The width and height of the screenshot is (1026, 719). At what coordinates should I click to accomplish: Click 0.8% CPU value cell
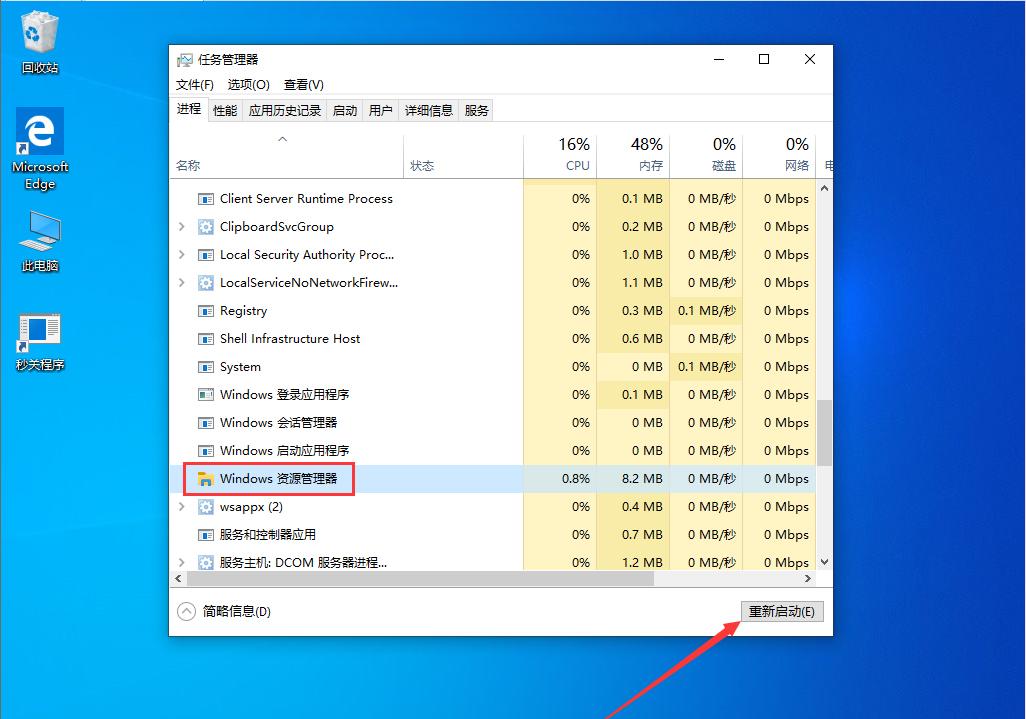tap(560, 479)
